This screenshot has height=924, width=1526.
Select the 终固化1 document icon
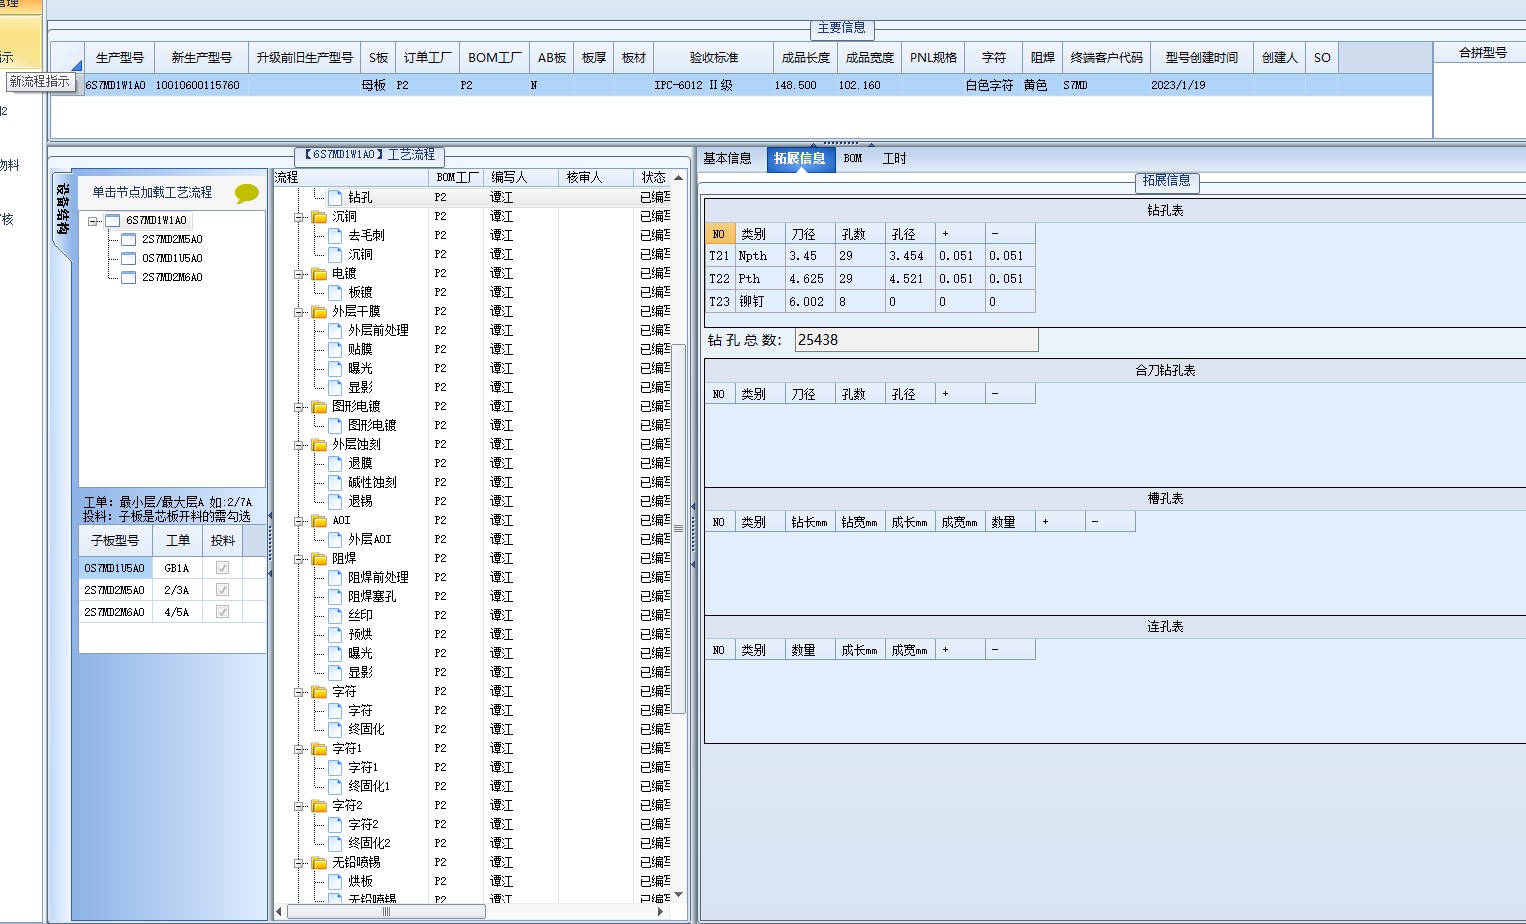335,787
